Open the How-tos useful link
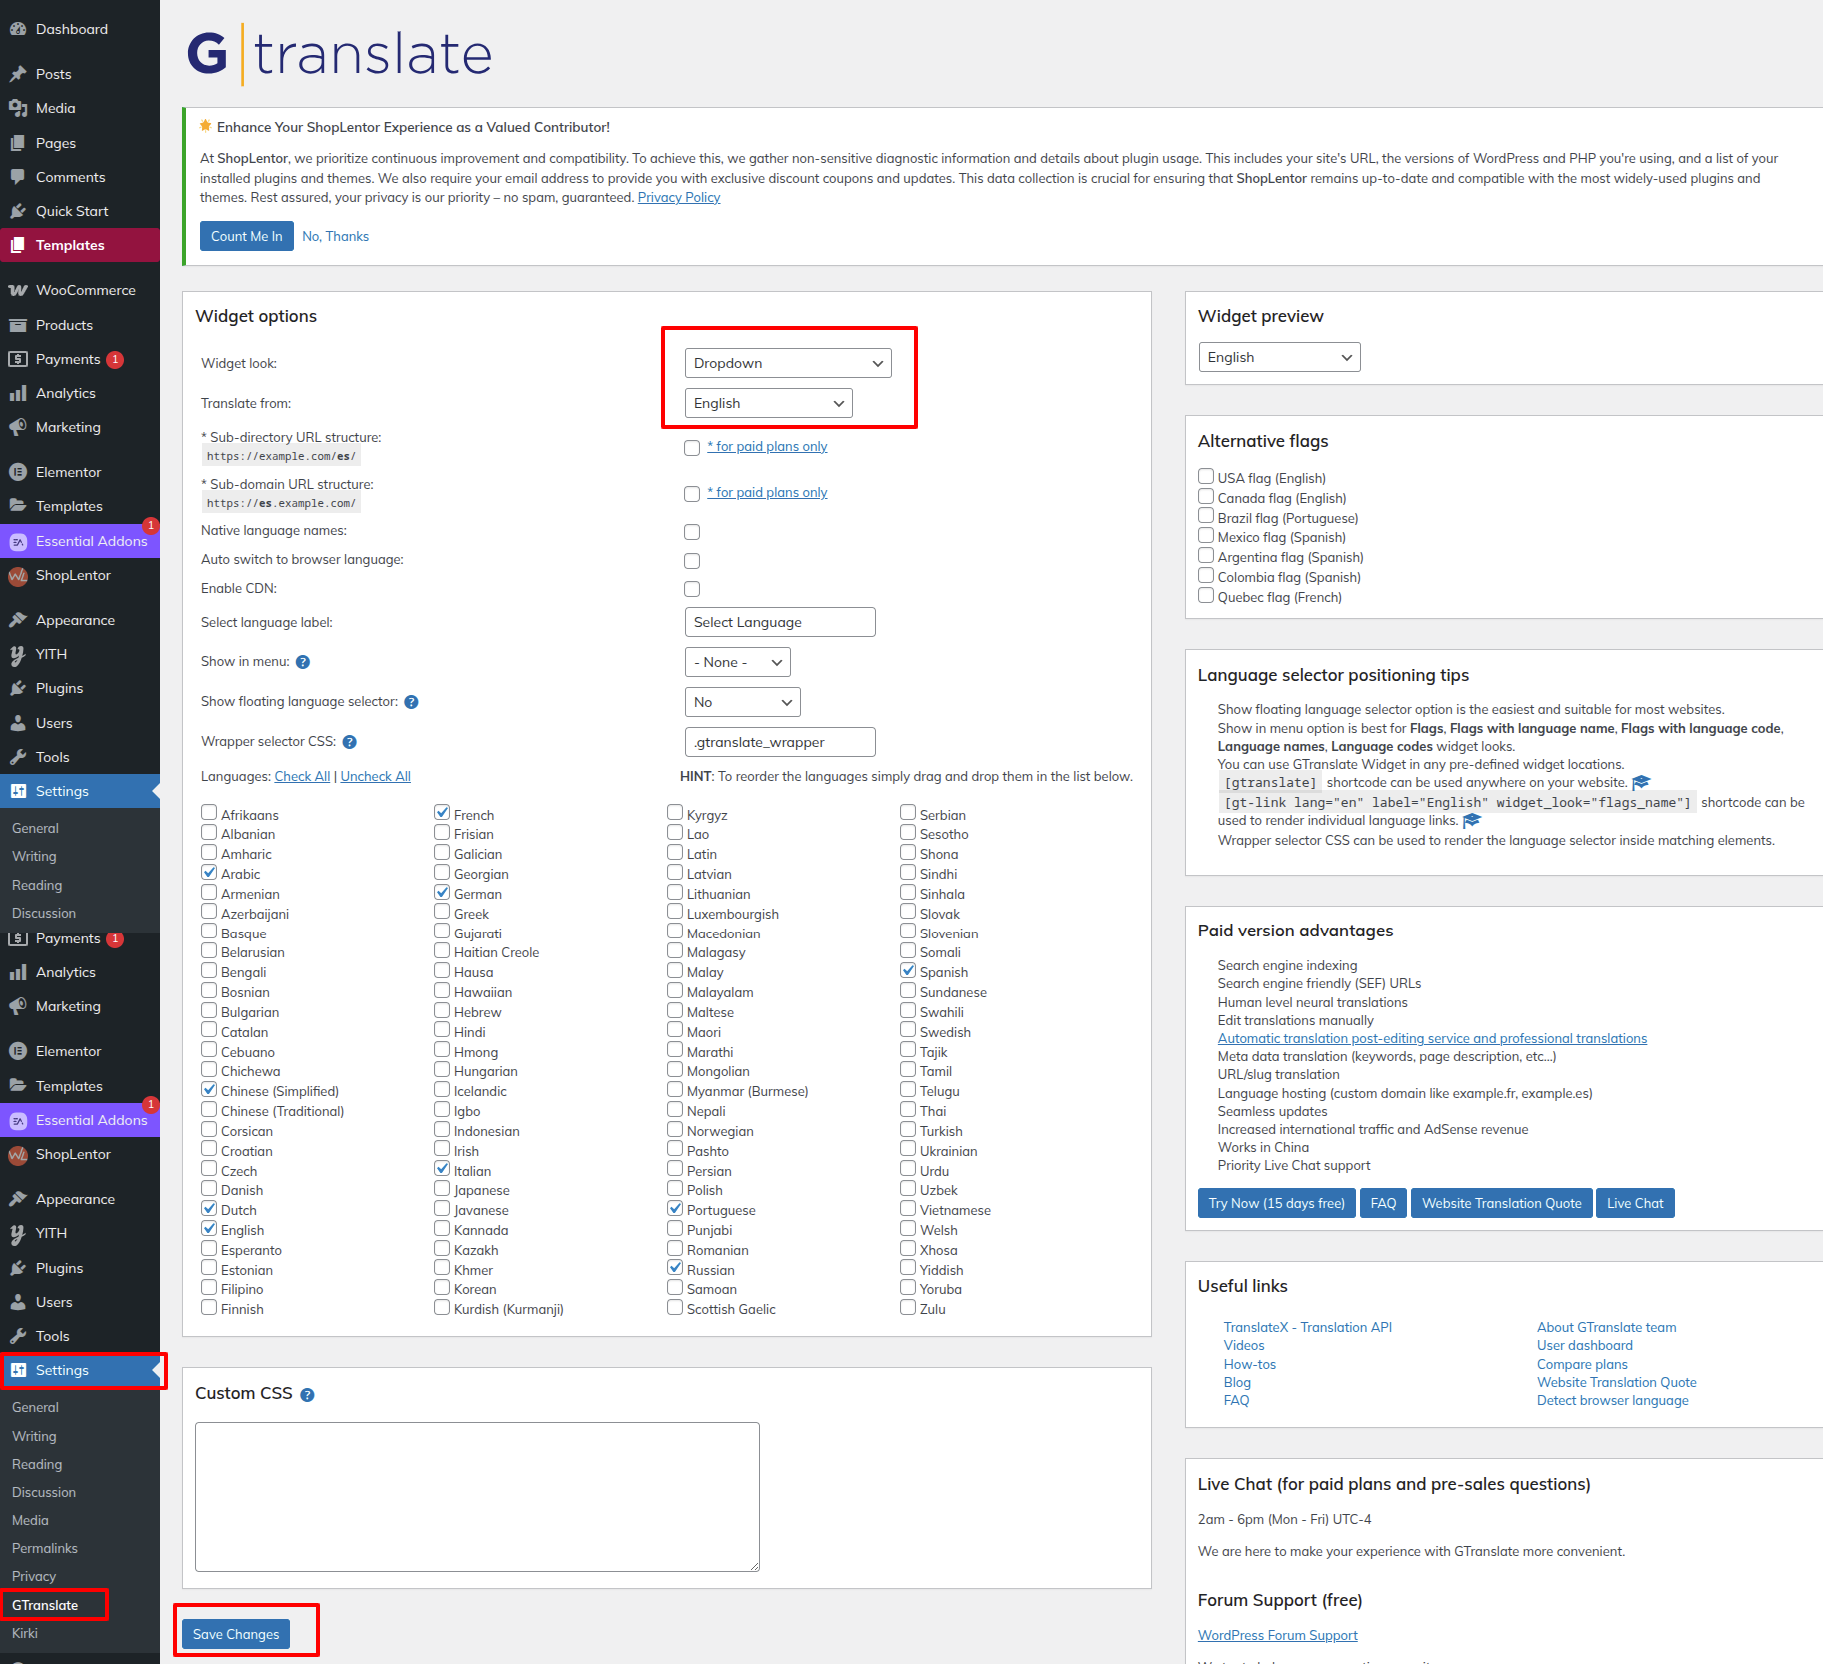The height and width of the screenshot is (1664, 1823). click(1250, 1364)
